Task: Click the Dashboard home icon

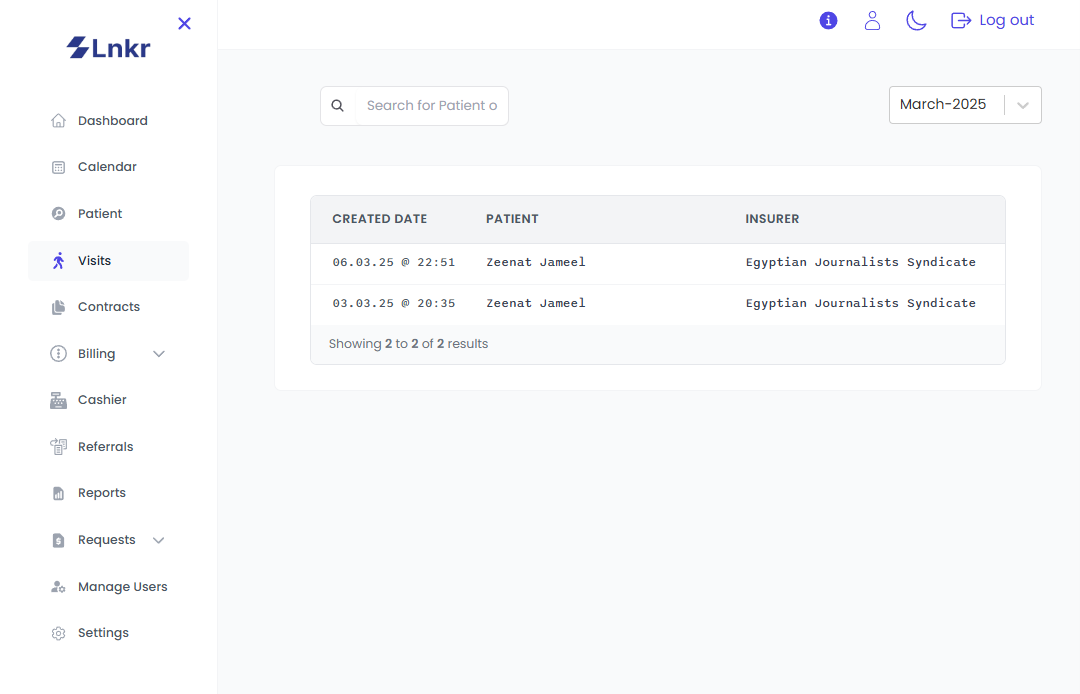Action: click(59, 120)
